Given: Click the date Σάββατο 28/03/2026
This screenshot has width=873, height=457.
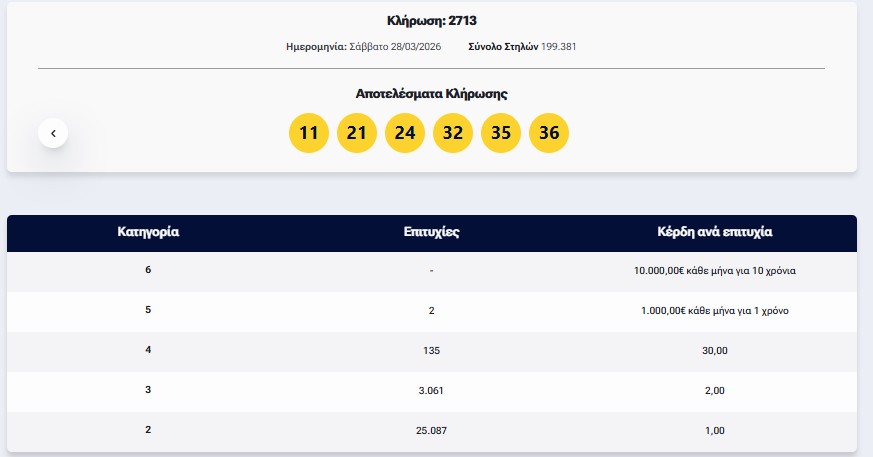Looking at the screenshot, I should pyautogui.click(x=395, y=47).
